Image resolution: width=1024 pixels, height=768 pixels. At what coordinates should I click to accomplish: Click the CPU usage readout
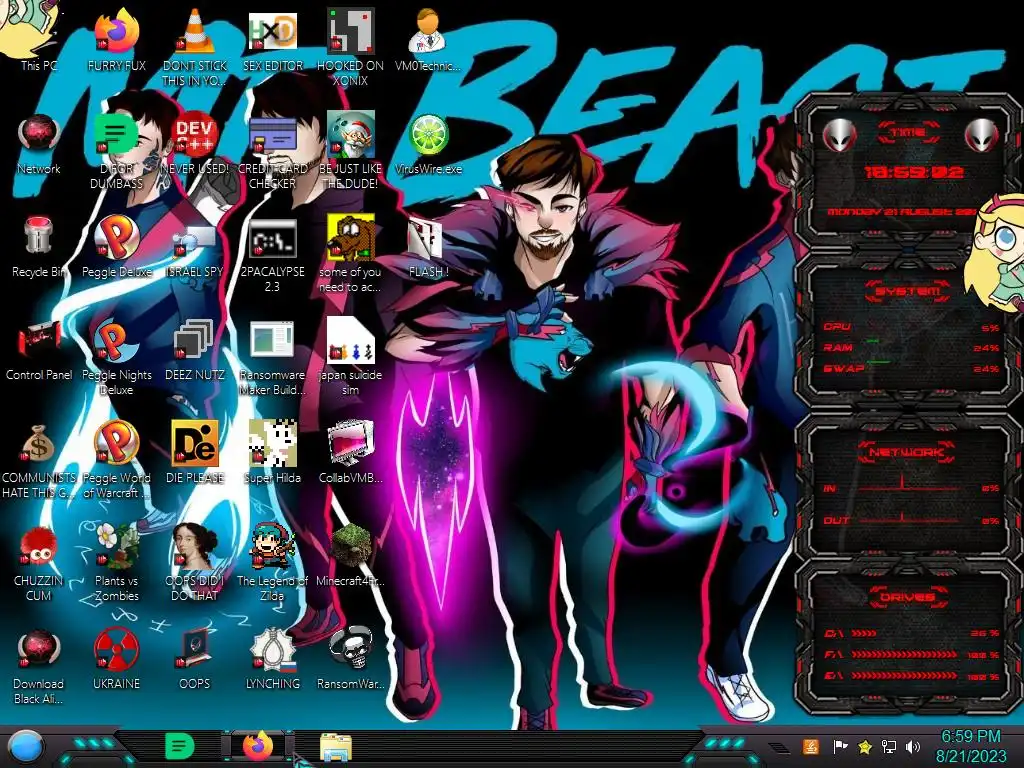[912, 327]
